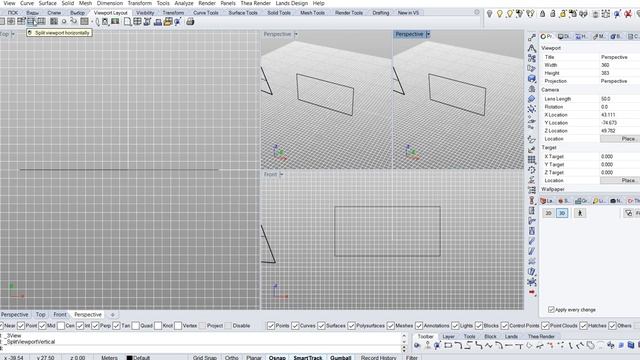The width and height of the screenshot is (640, 360).
Task: Switch to the Solid Tools toolbar tab
Action: pos(279,13)
